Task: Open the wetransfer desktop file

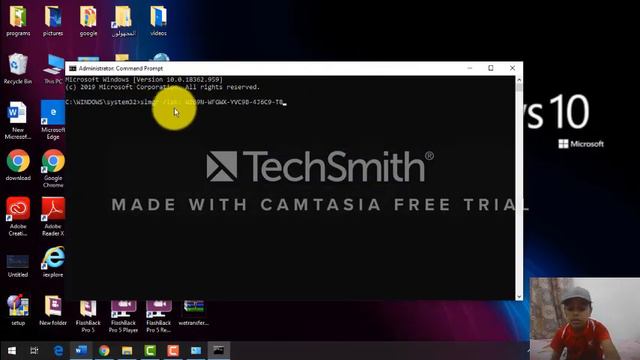Action: click(193, 313)
